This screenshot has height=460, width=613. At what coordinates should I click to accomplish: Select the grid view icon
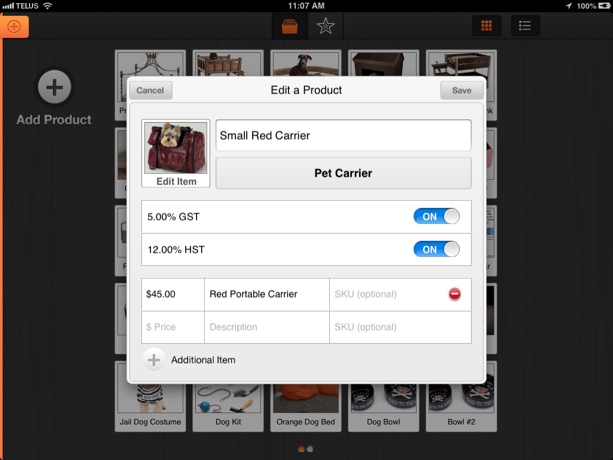pos(486,26)
